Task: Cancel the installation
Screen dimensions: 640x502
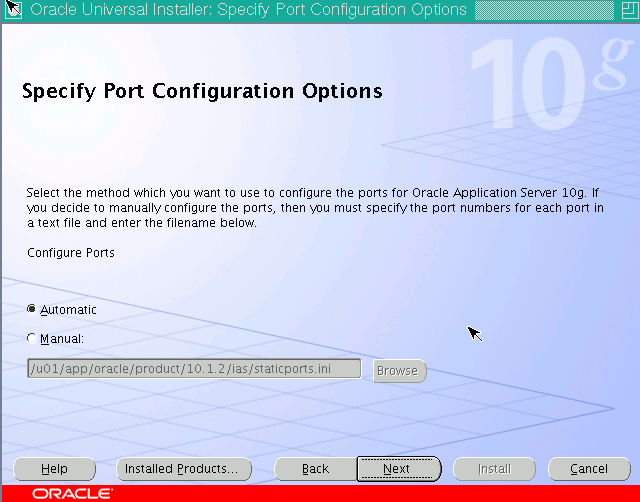Action: pyautogui.click(x=589, y=469)
